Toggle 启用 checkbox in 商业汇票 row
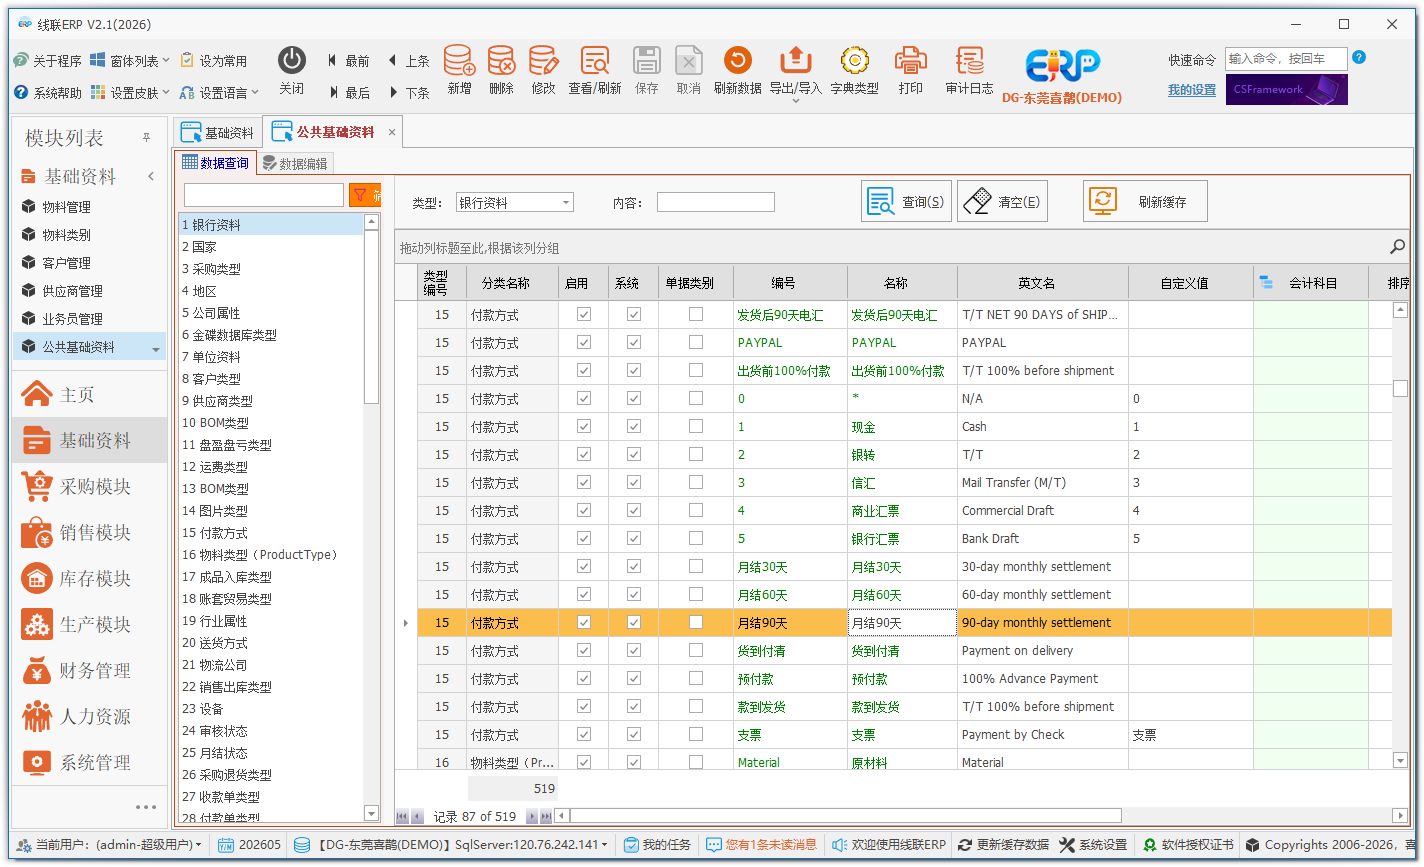The width and height of the screenshot is (1424, 867). pyautogui.click(x=584, y=510)
